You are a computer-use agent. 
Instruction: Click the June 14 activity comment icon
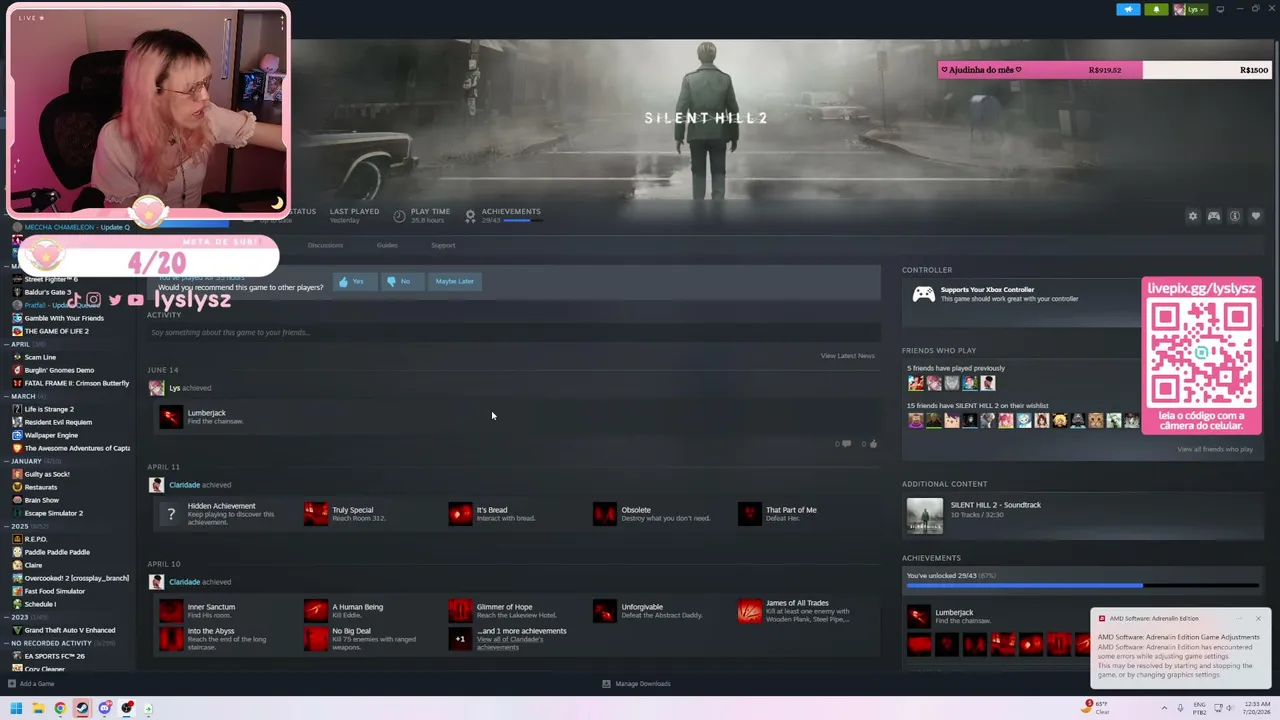pyautogui.click(x=846, y=443)
